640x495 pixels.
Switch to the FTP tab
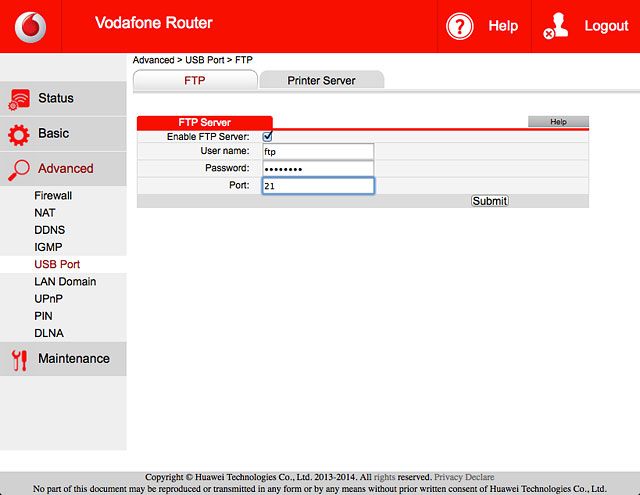(195, 80)
